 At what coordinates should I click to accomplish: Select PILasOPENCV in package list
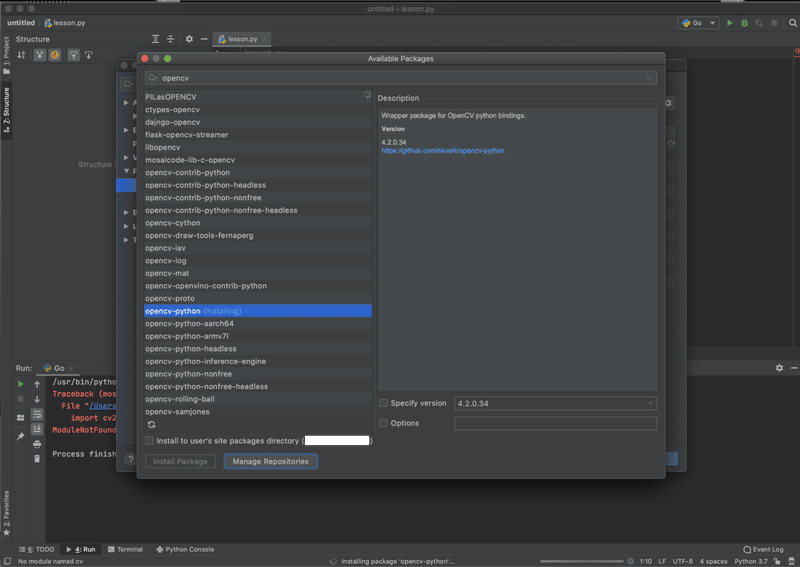coord(258,97)
